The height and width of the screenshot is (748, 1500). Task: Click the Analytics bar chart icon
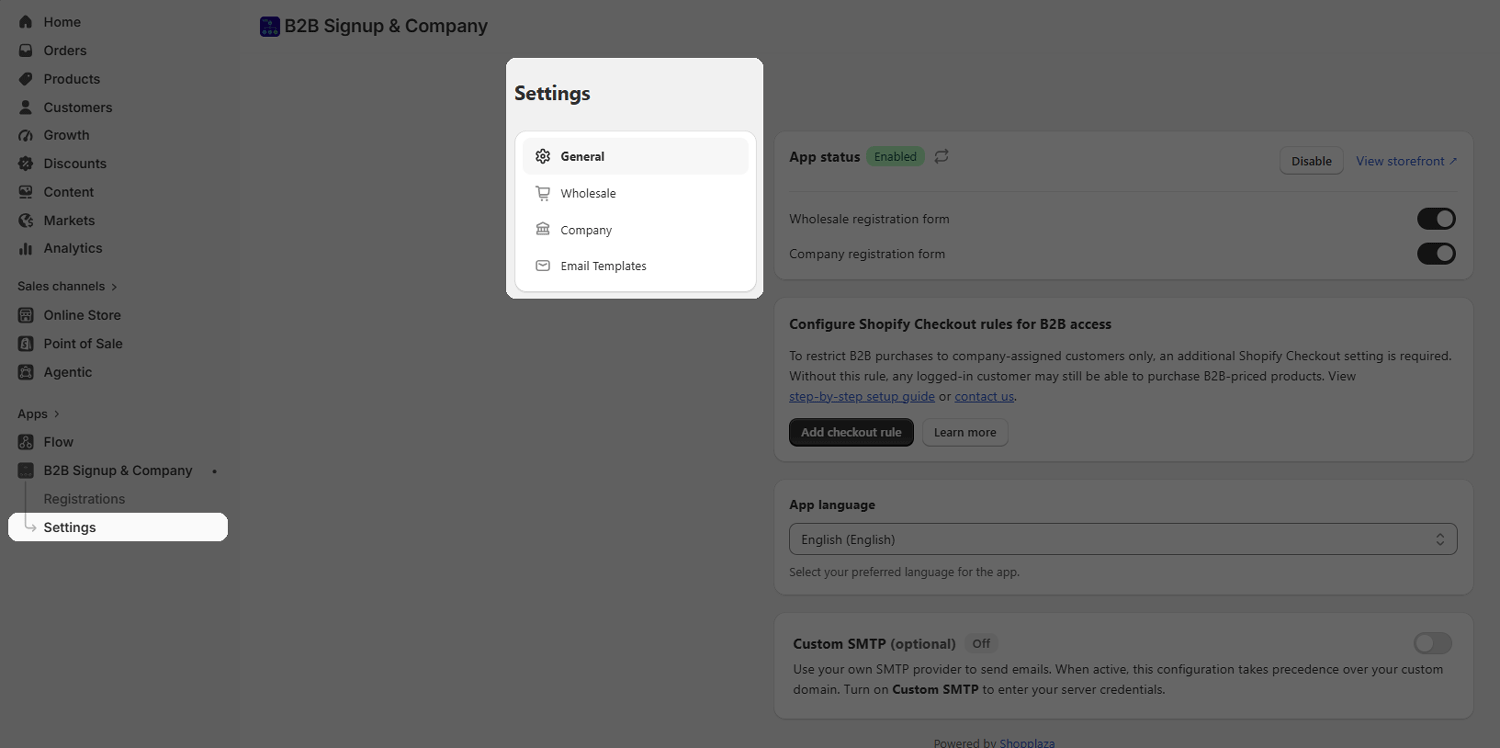coord(26,248)
